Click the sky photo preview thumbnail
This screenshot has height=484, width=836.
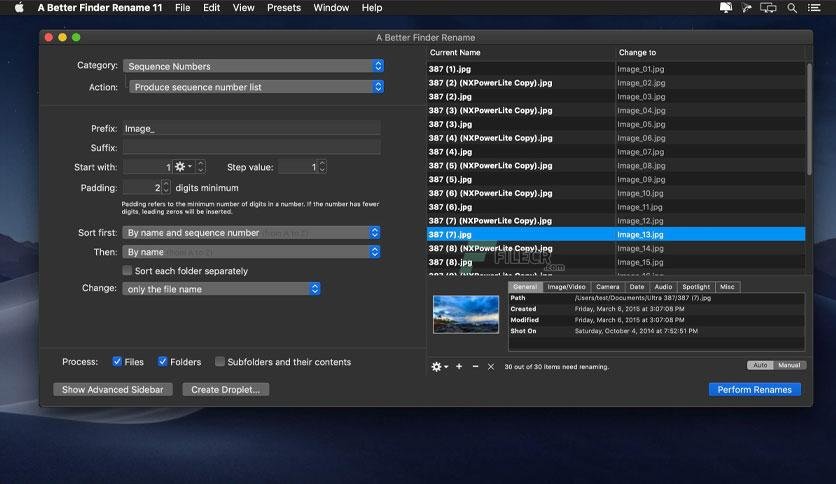tap(466, 314)
